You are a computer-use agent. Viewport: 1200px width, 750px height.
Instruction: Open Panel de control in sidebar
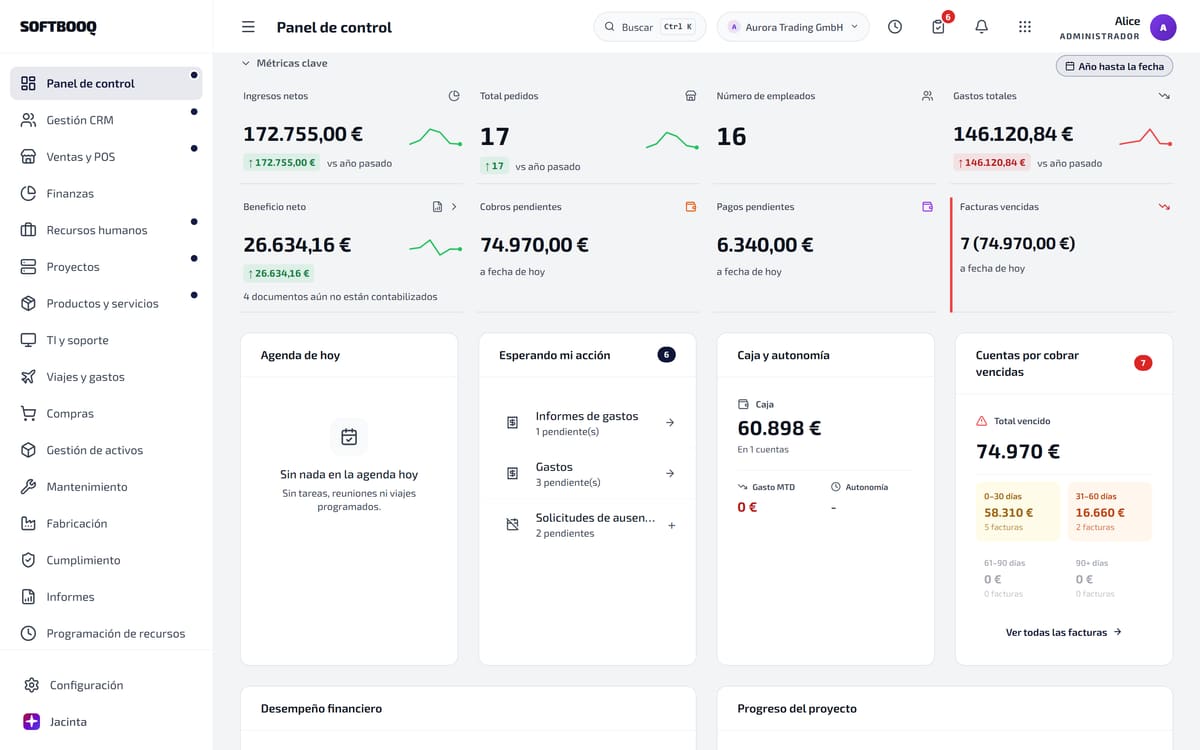pyautogui.click(x=106, y=83)
